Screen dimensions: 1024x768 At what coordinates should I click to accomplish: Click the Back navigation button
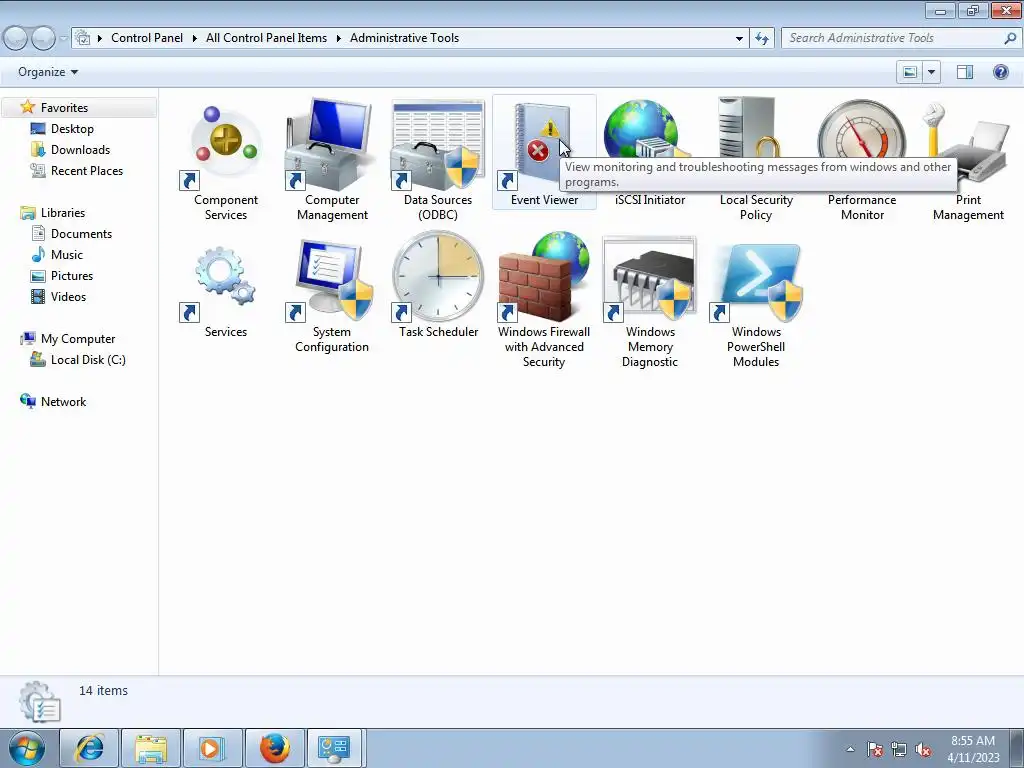[16, 39]
